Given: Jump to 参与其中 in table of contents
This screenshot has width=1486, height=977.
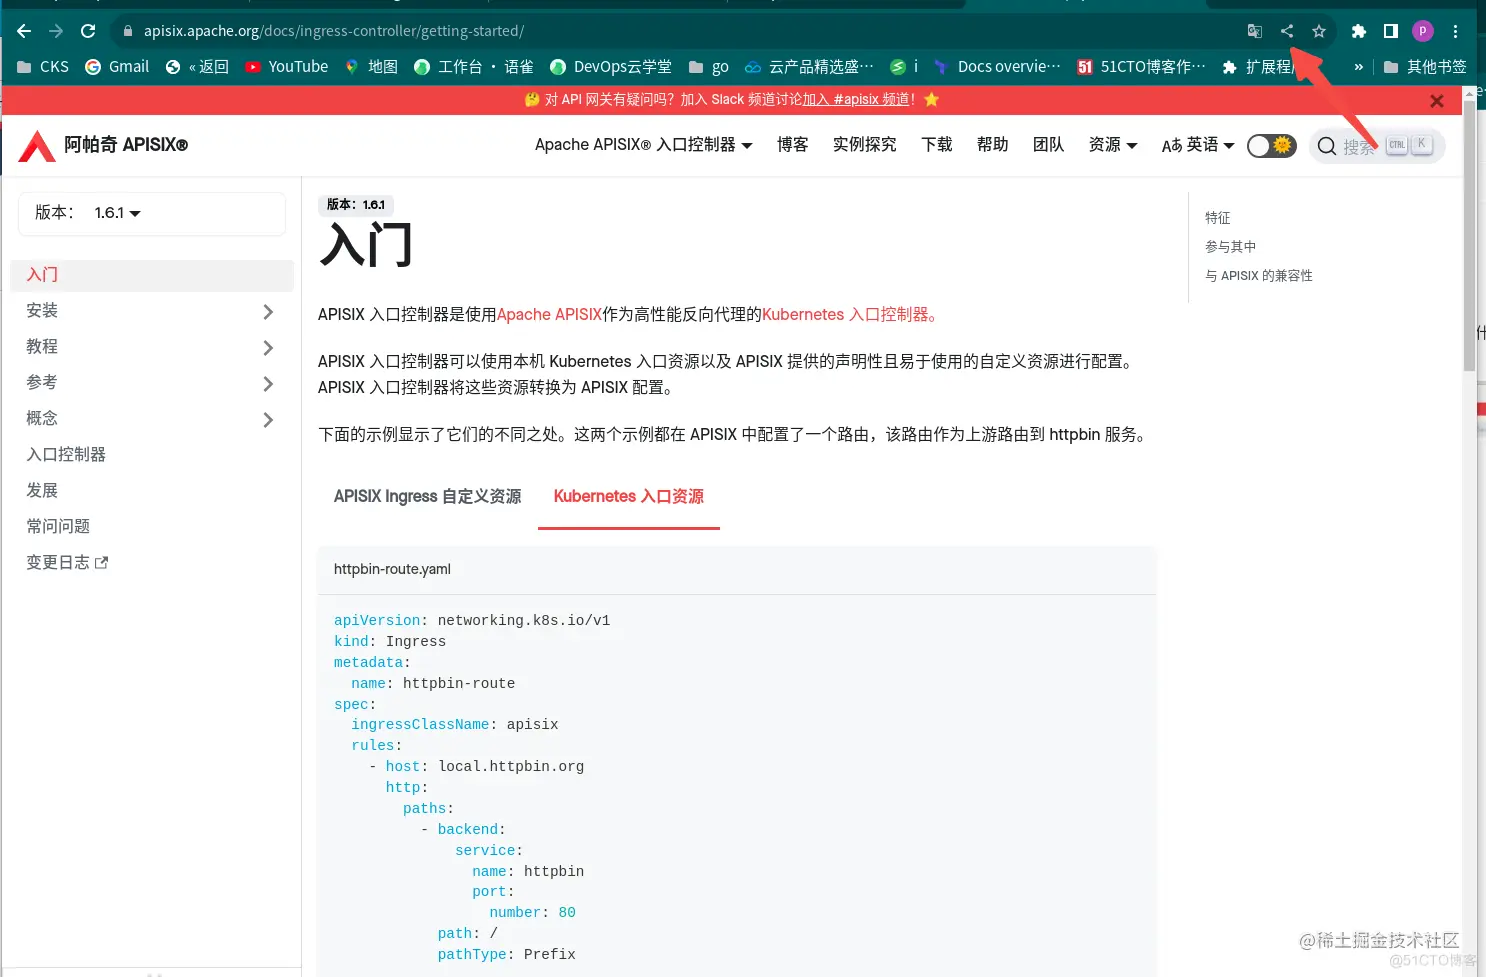Looking at the screenshot, I should pyautogui.click(x=1230, y=247).
